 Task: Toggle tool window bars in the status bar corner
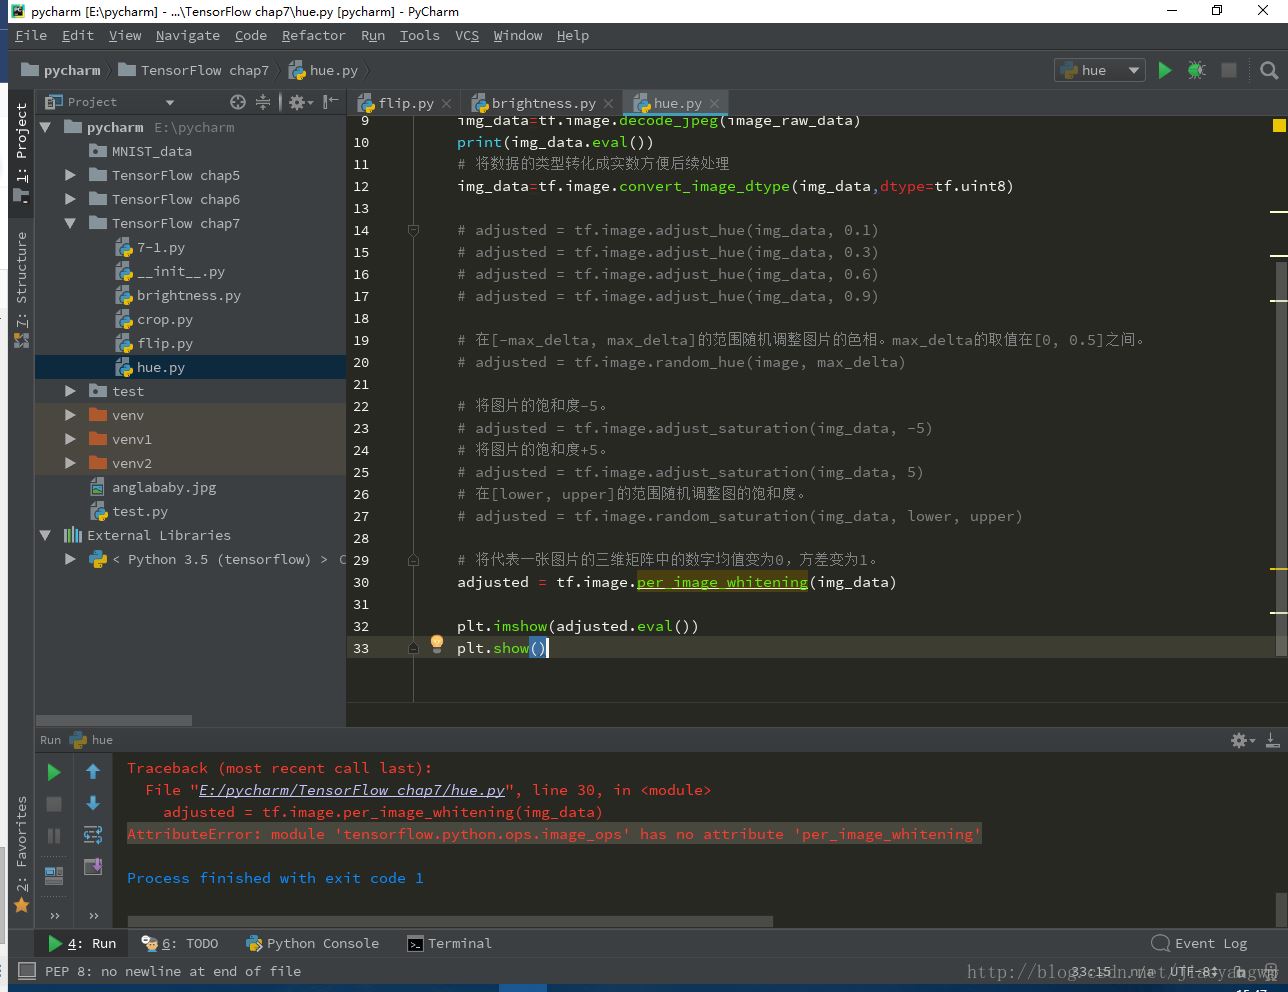[x=27, y=971]
